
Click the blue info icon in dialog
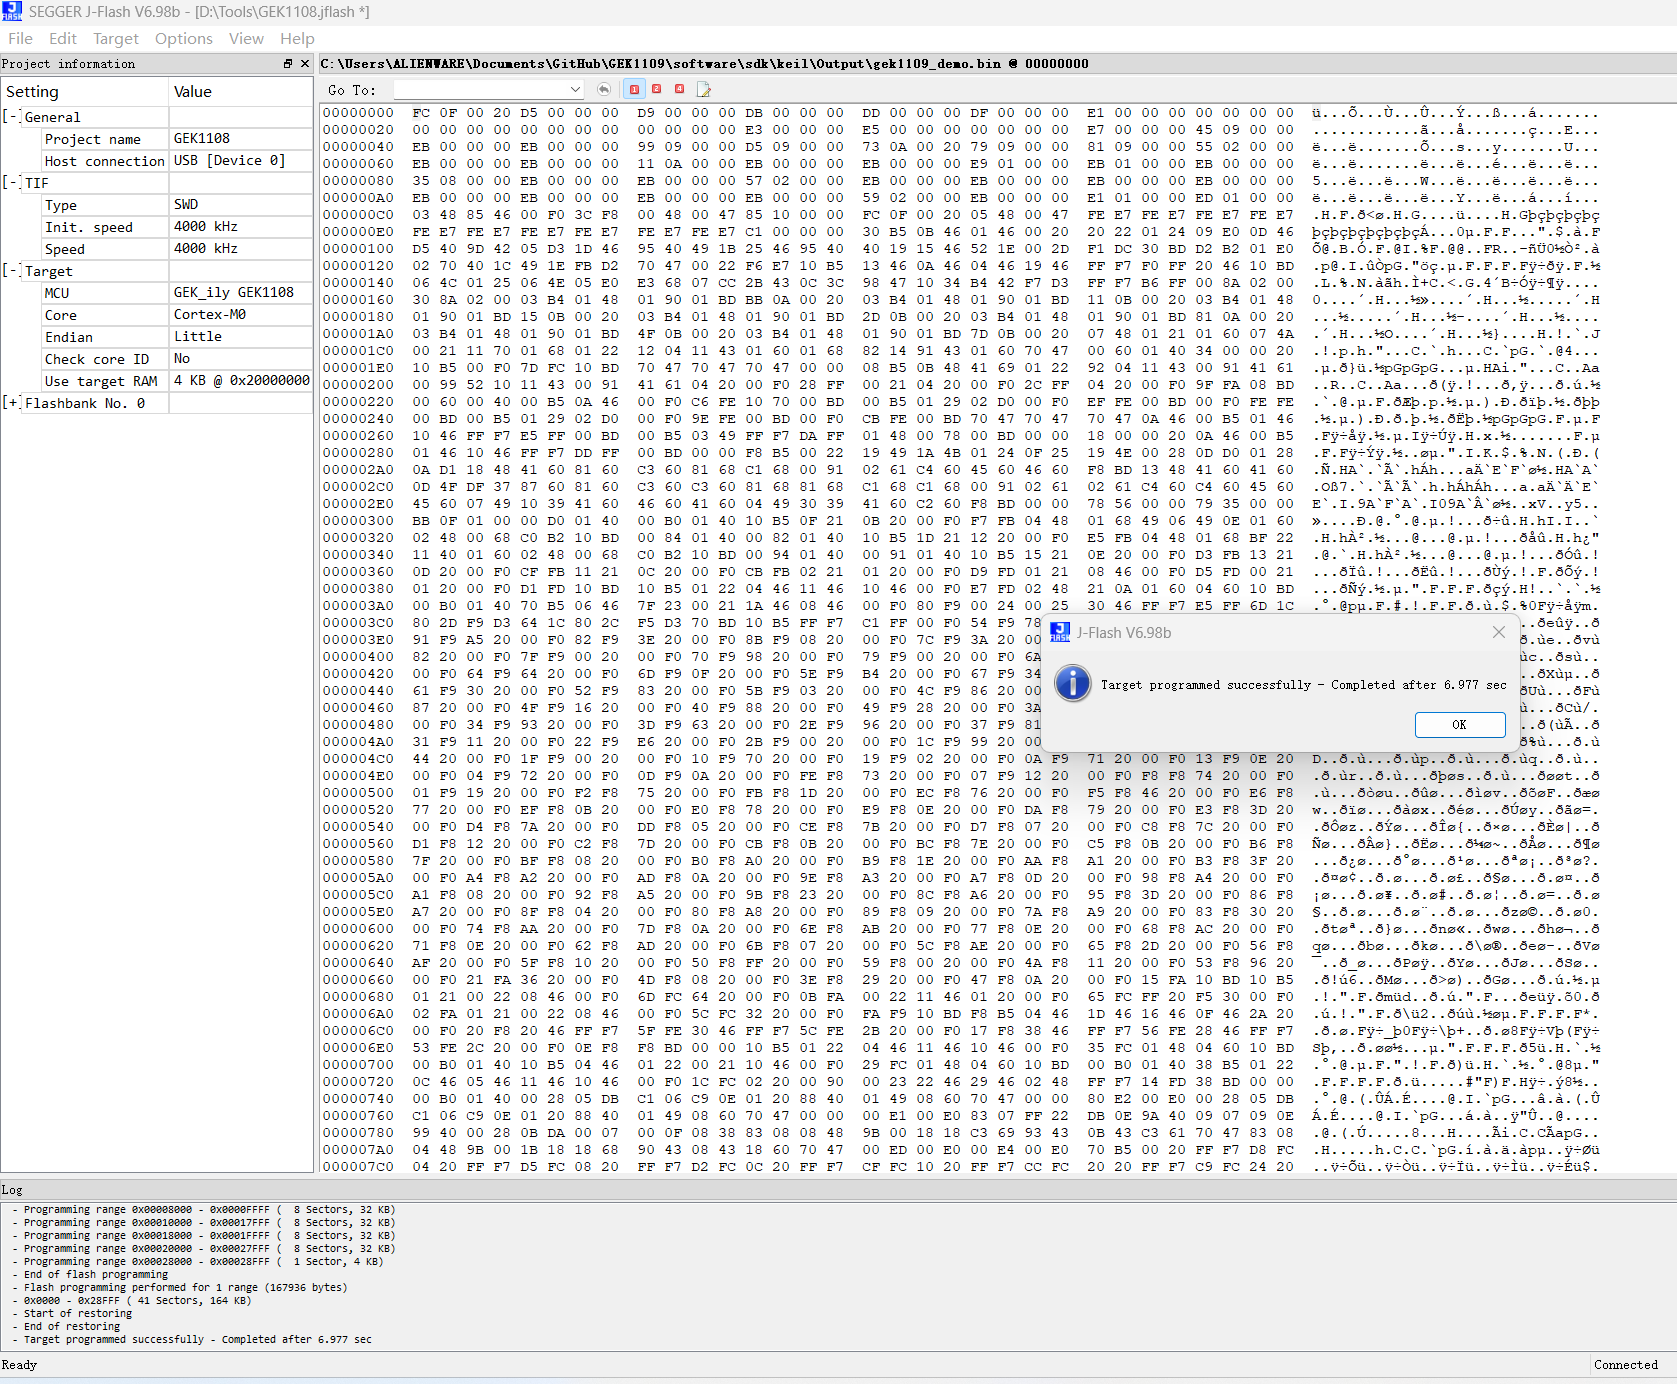1073,683
